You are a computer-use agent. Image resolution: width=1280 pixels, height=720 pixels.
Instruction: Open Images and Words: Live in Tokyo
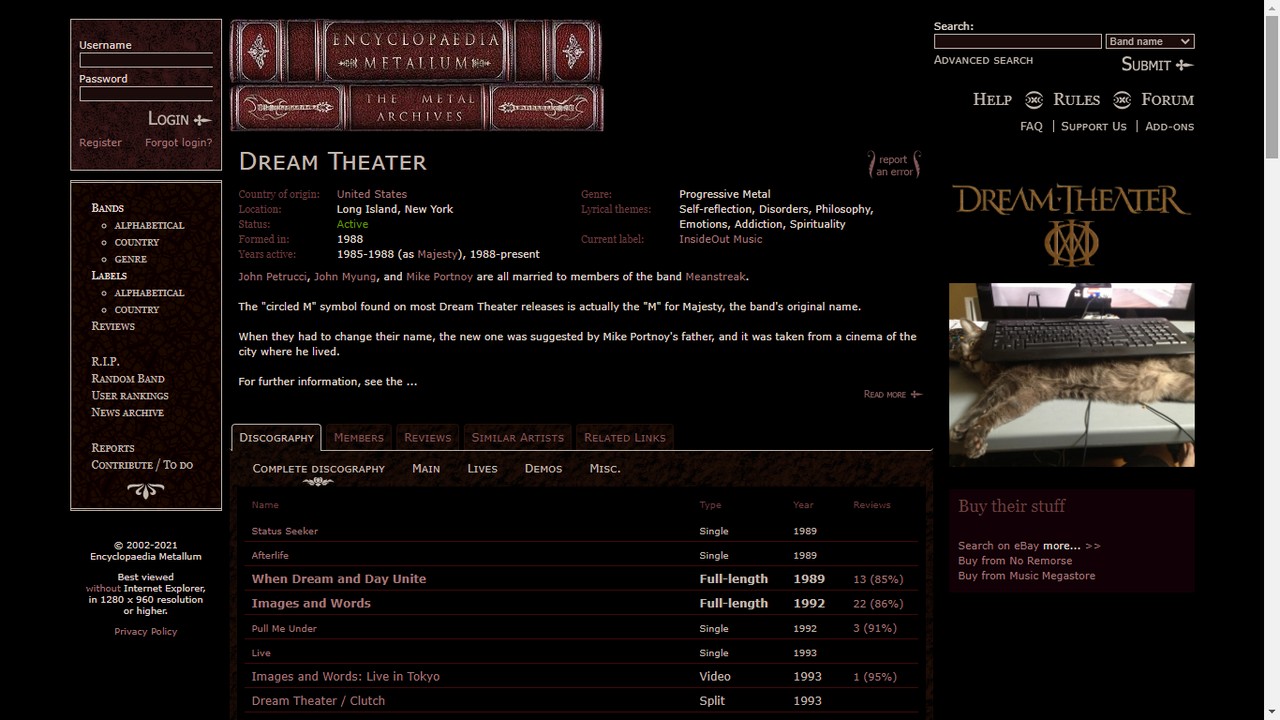coord(346,676)
